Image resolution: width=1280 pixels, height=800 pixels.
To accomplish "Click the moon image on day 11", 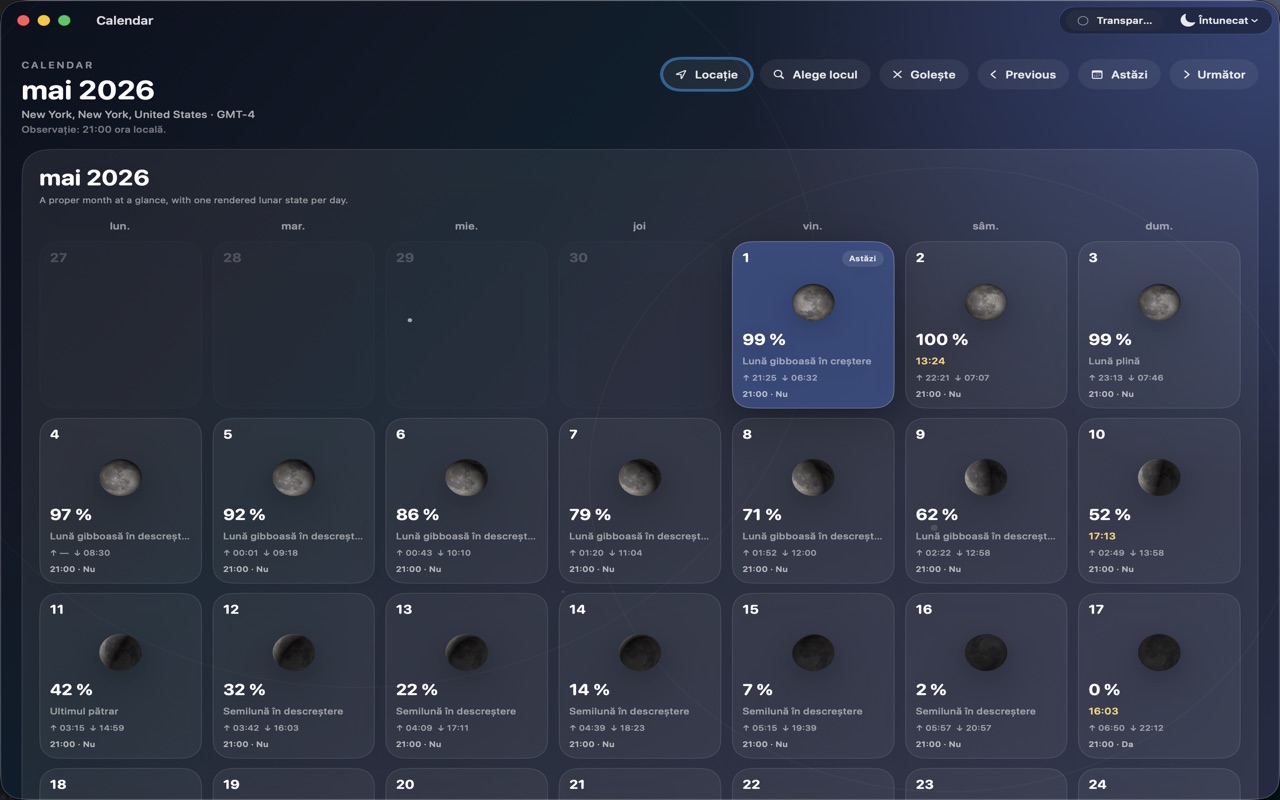I will (x=120, y=652).
